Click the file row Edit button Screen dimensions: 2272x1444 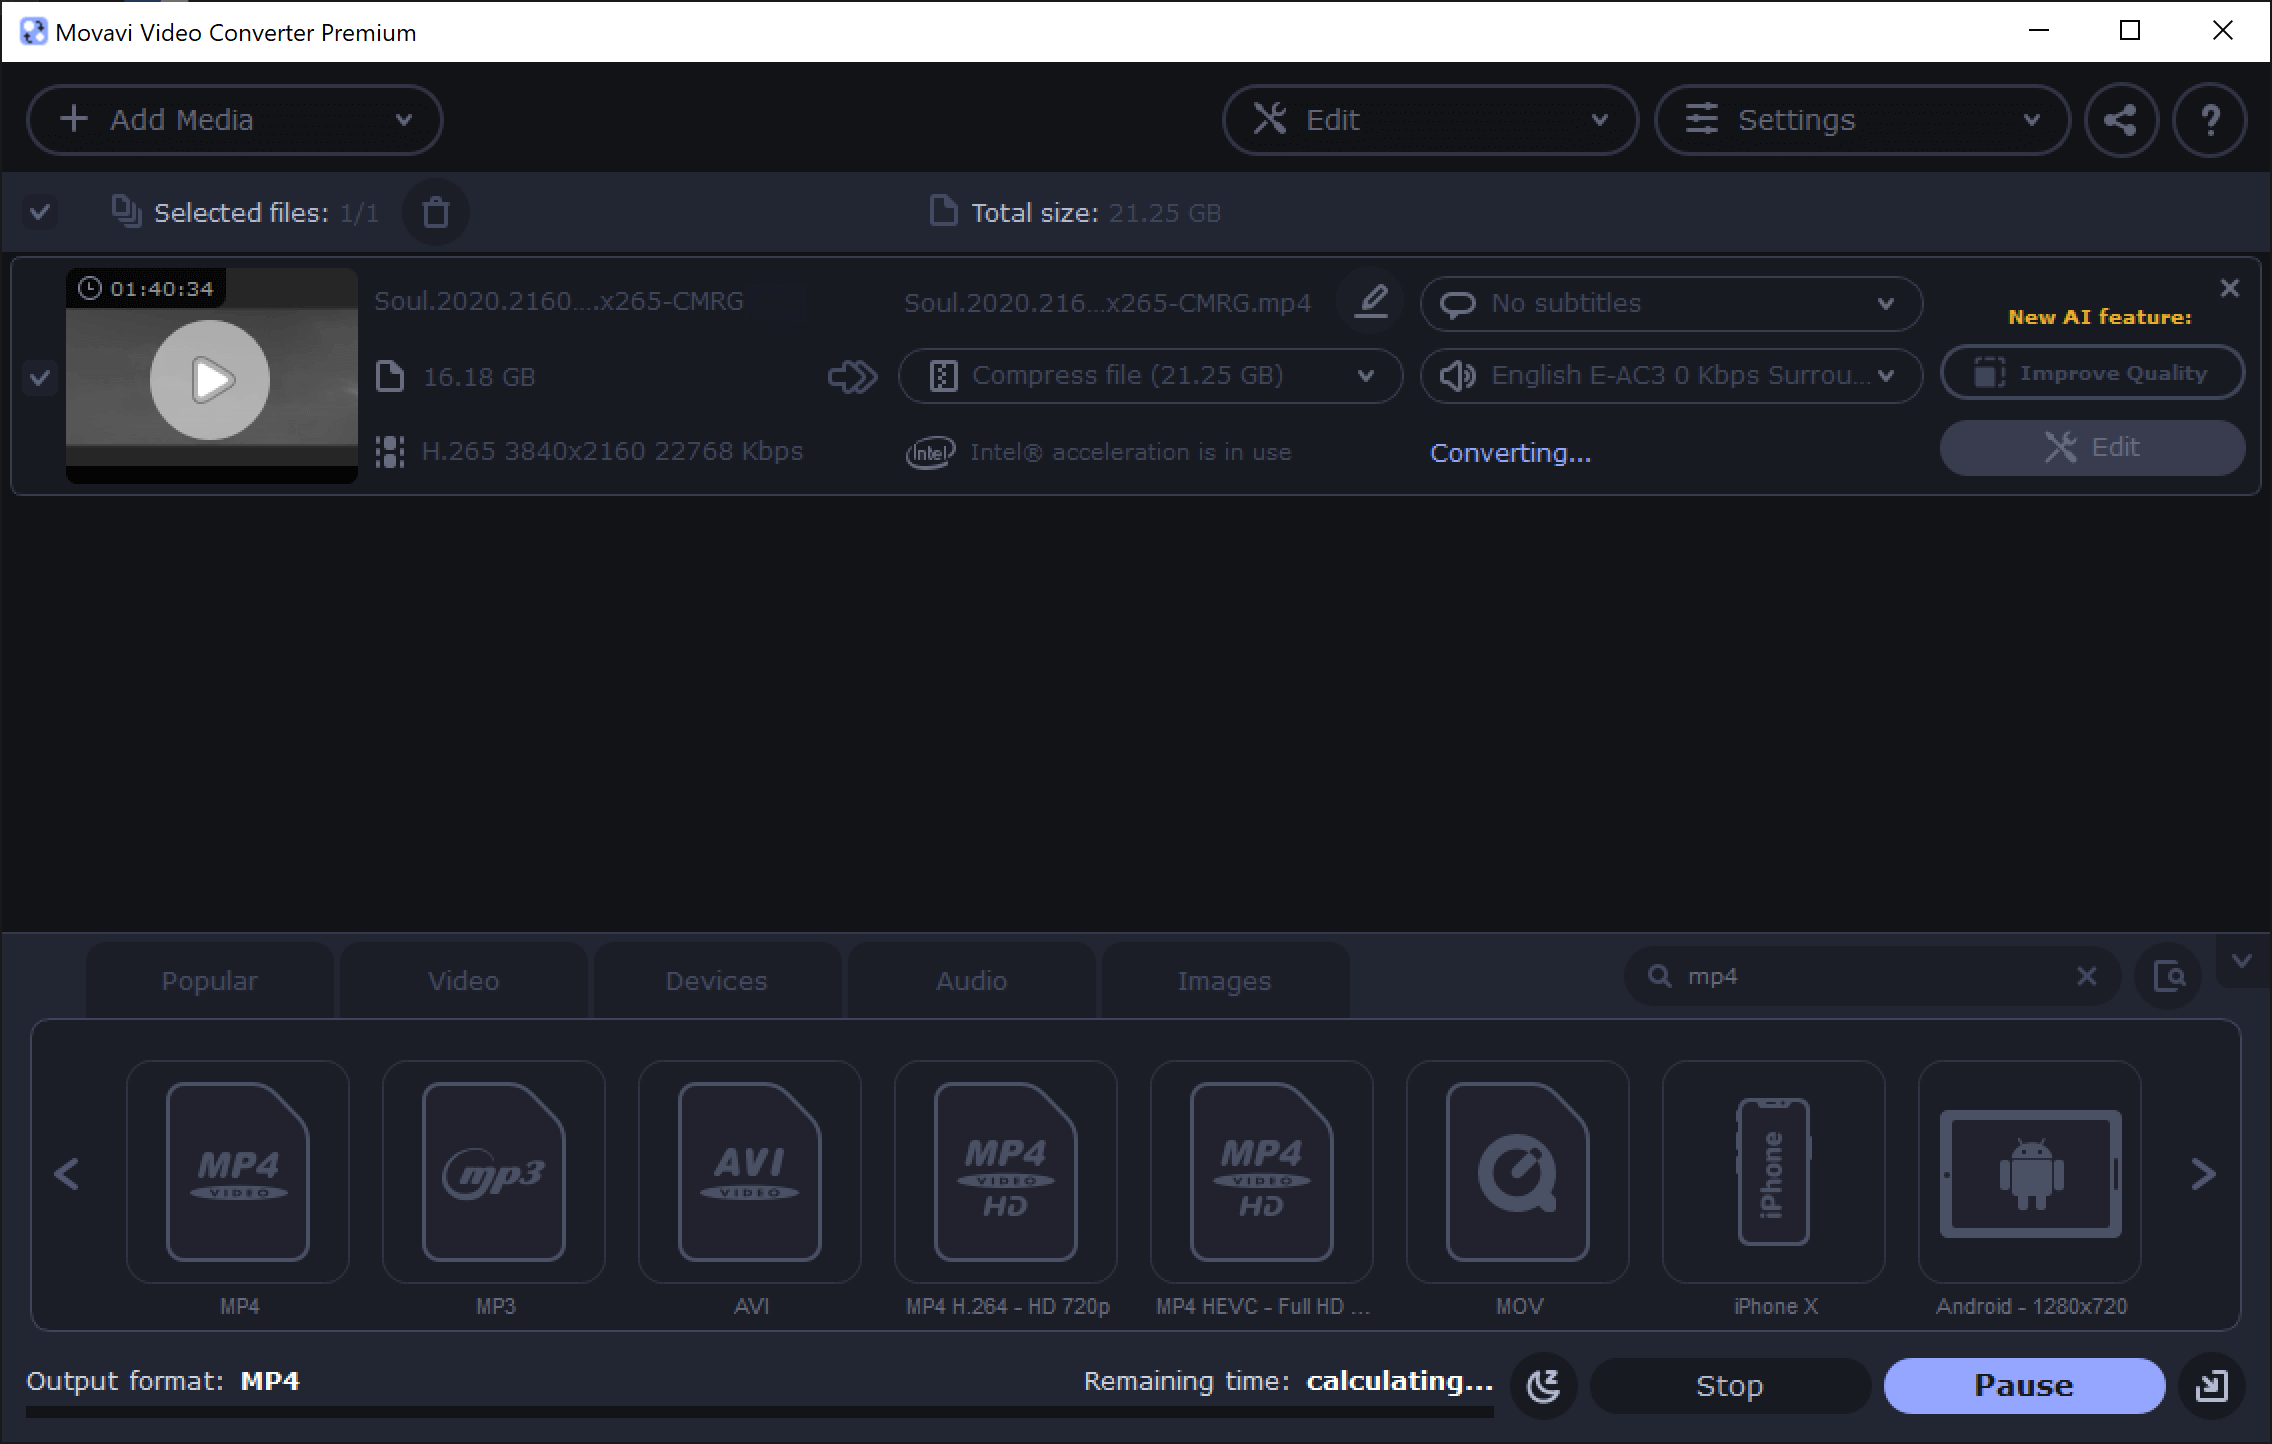[x=2092, y=447]
